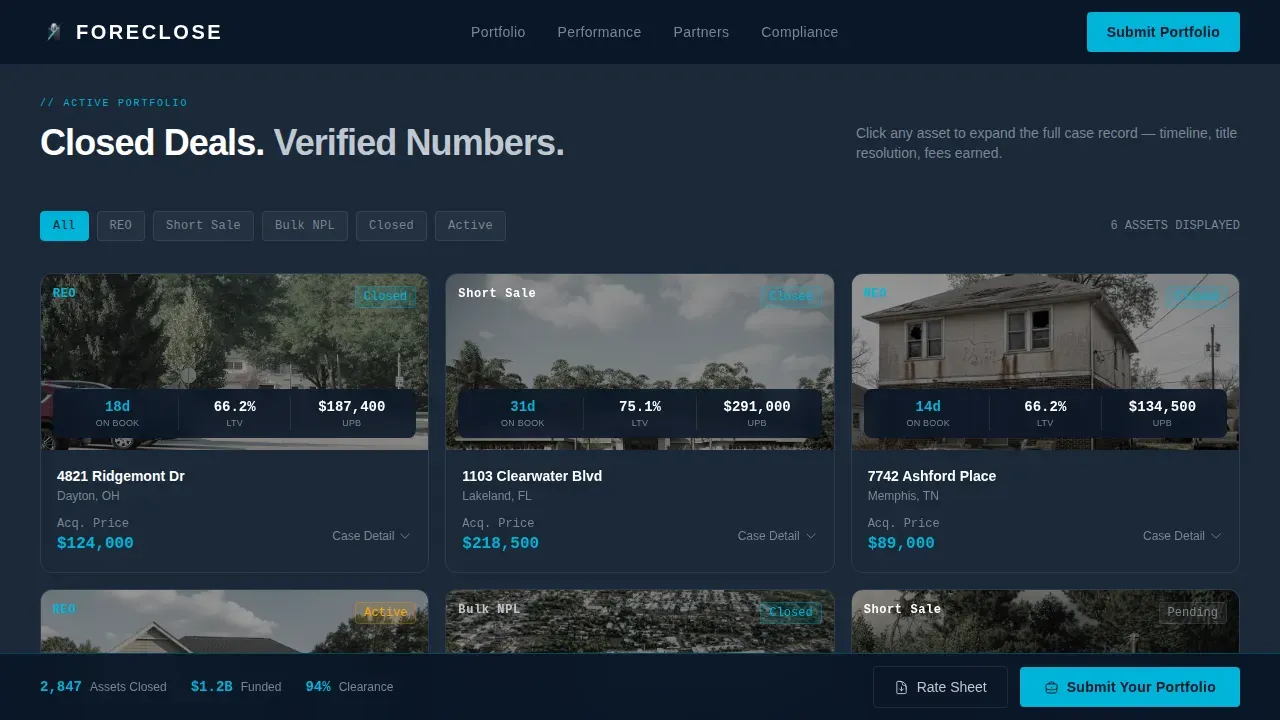Viewport: 1280px width, 720px height.
Task: Click the Foreclose logo icon
Action: click(54, 32)
